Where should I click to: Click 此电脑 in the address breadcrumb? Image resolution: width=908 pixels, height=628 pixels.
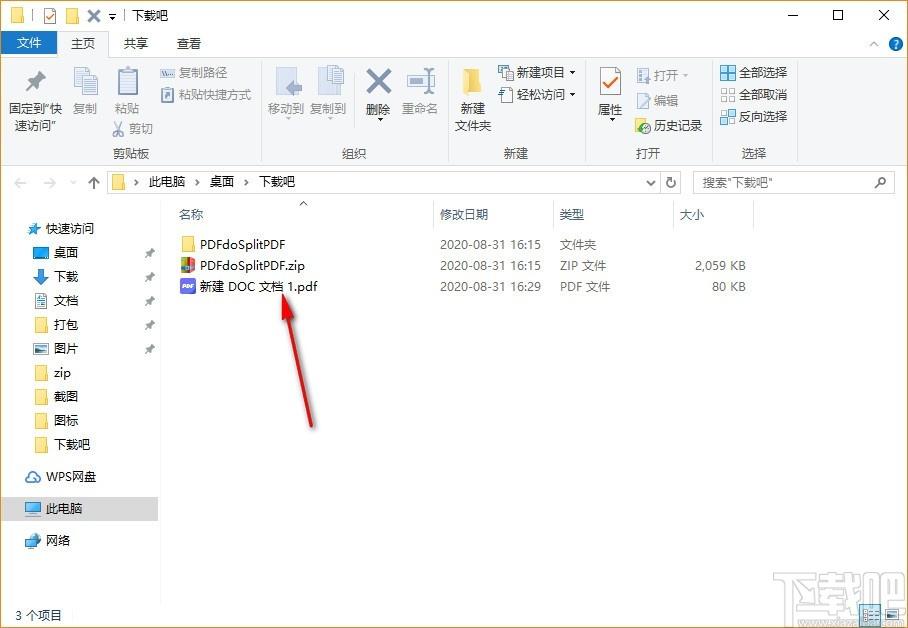pos(167,182)
